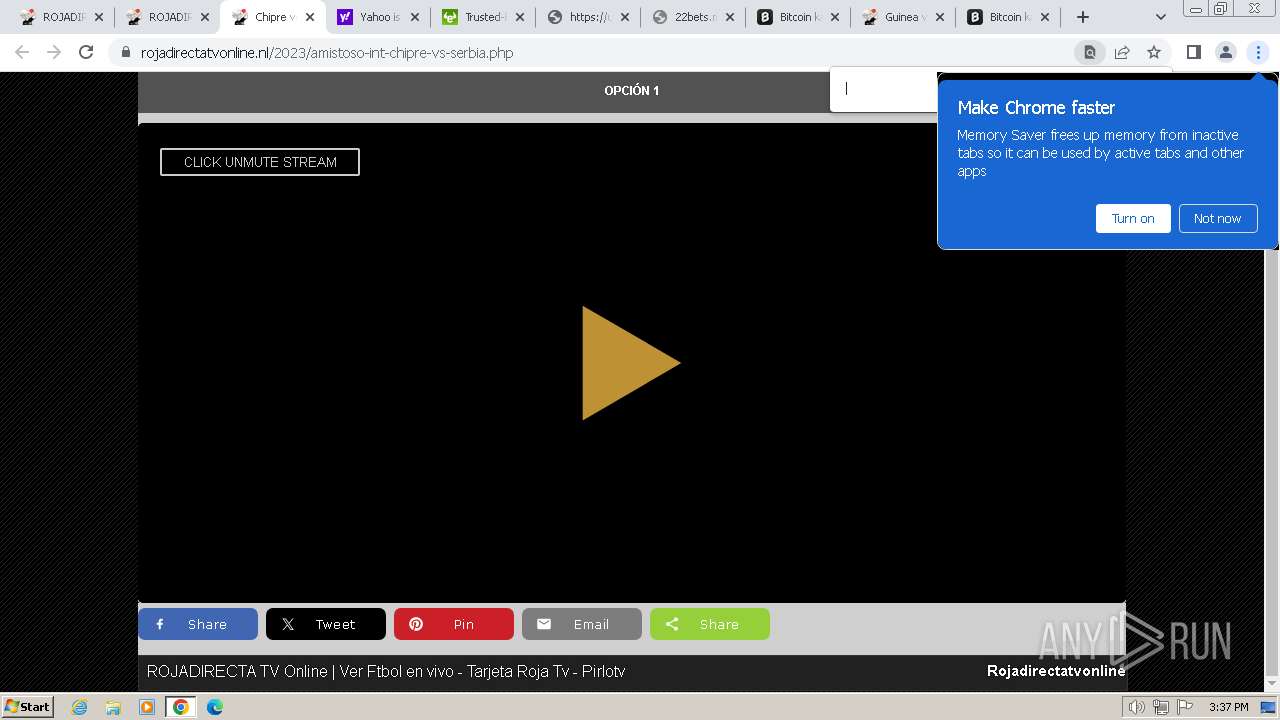Share this page from the address bar

[x=1122, y=52]
